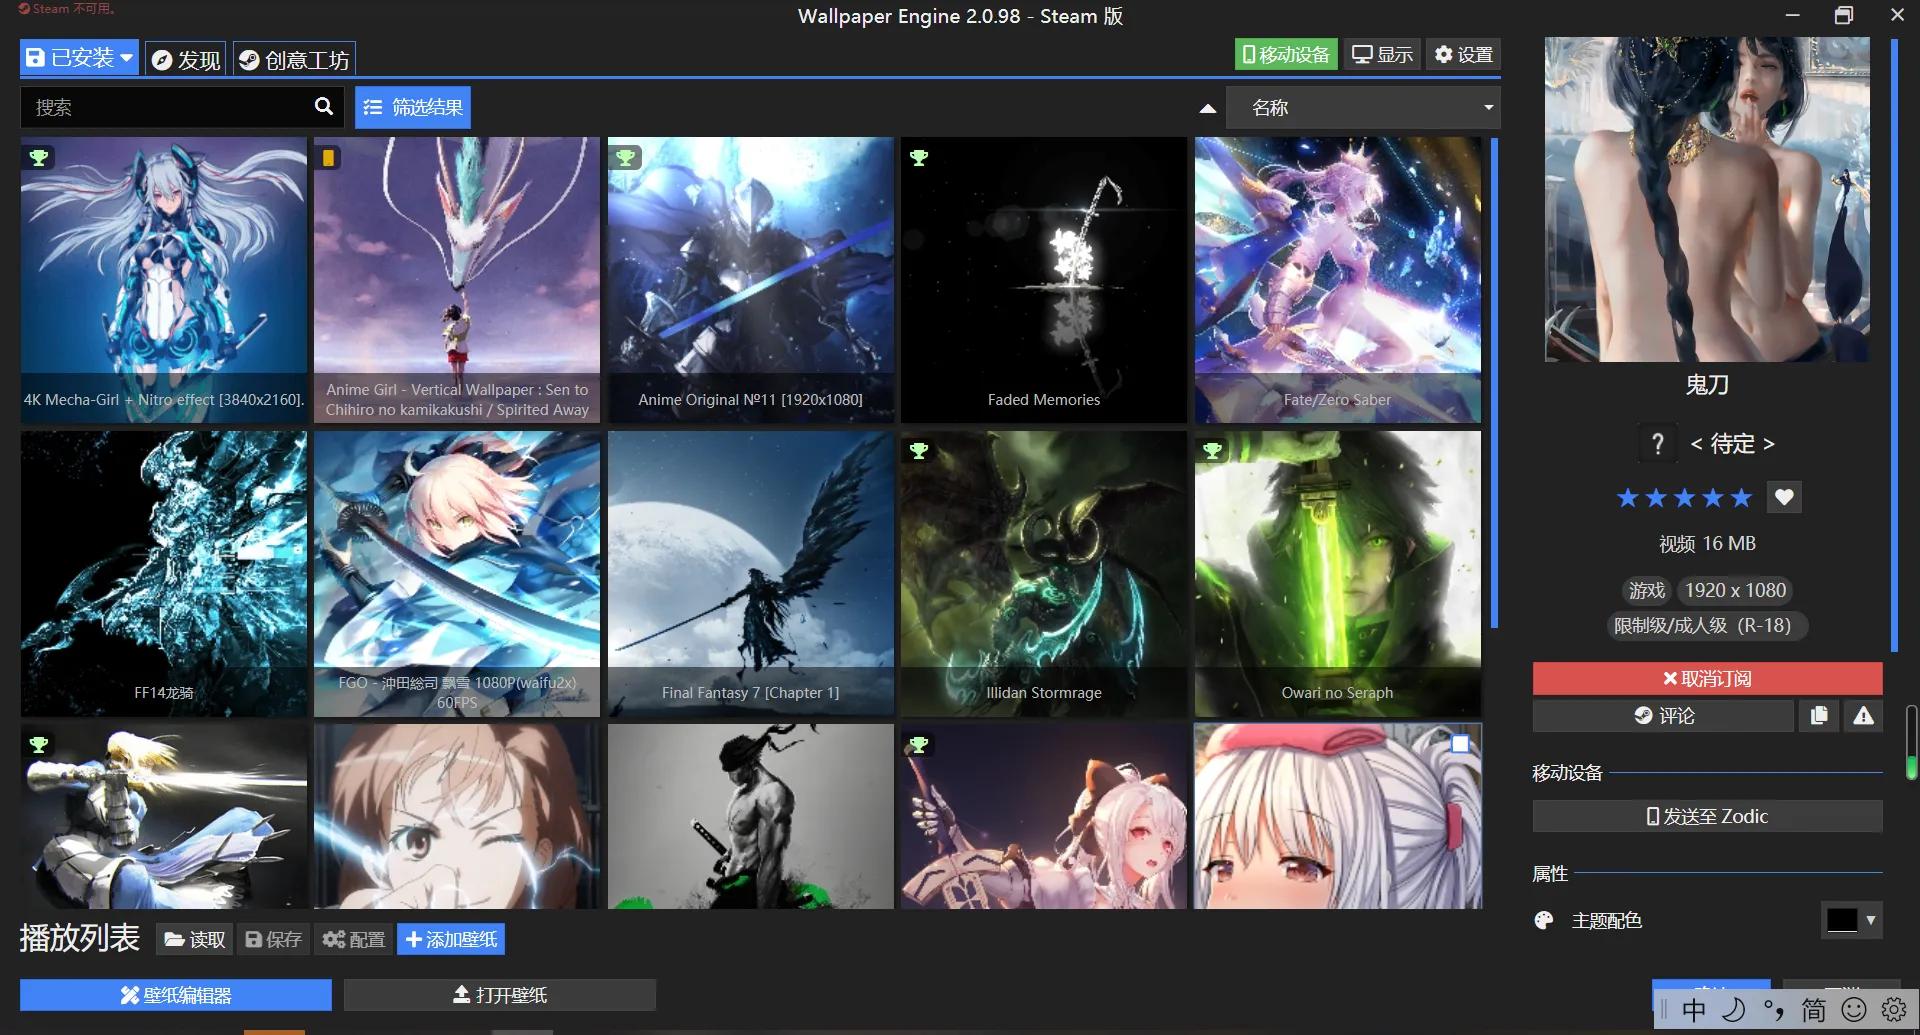Click the previous arrow left of 待定
Screen dimensions: 1920x1035
pyautogui.click(x=1696, y=444)
